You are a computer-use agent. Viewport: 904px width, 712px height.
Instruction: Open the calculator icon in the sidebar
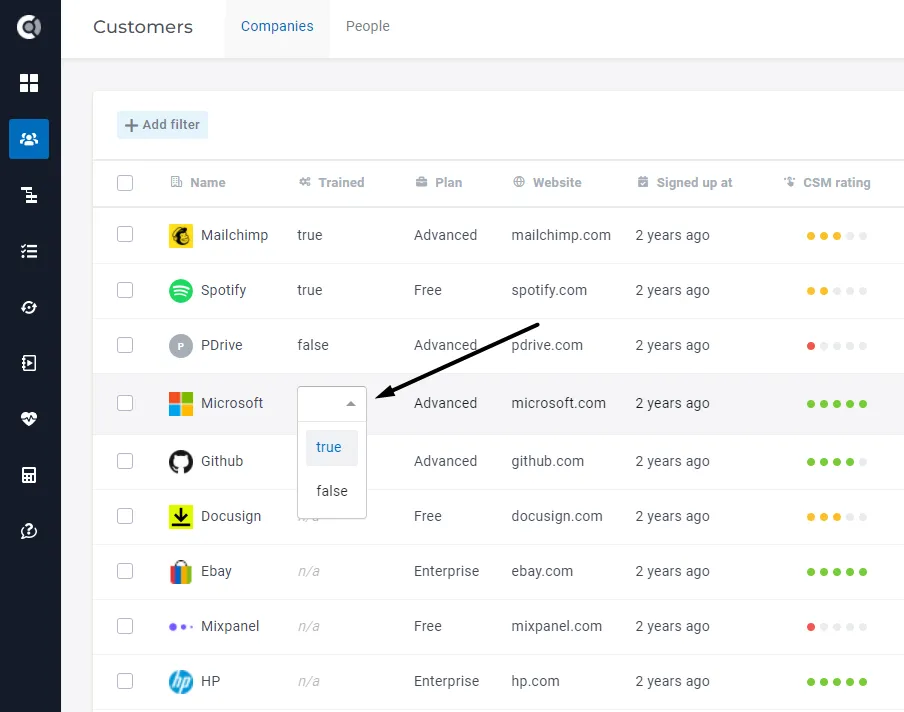pos(29,475)
